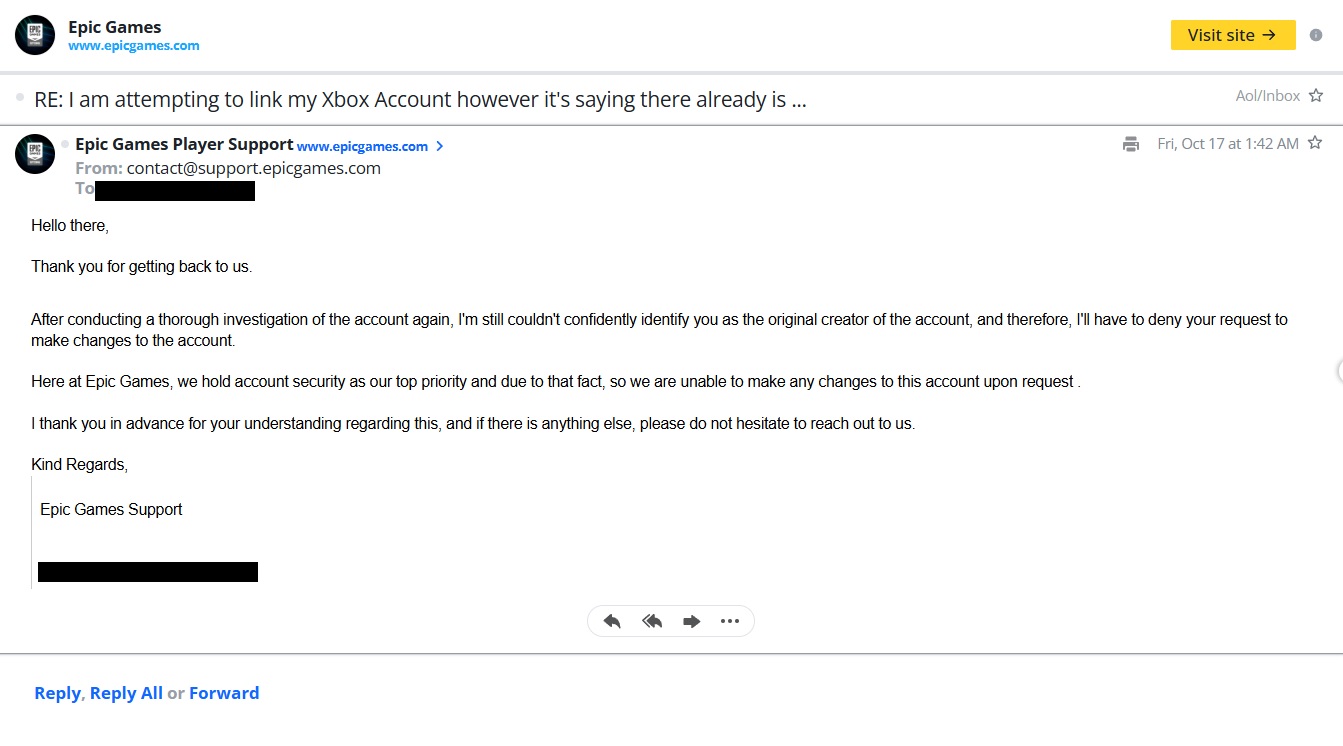The image size is (1343, 746).
Task: Click the blue Forward link at the bottom
Action: click(x=224, y=693)
